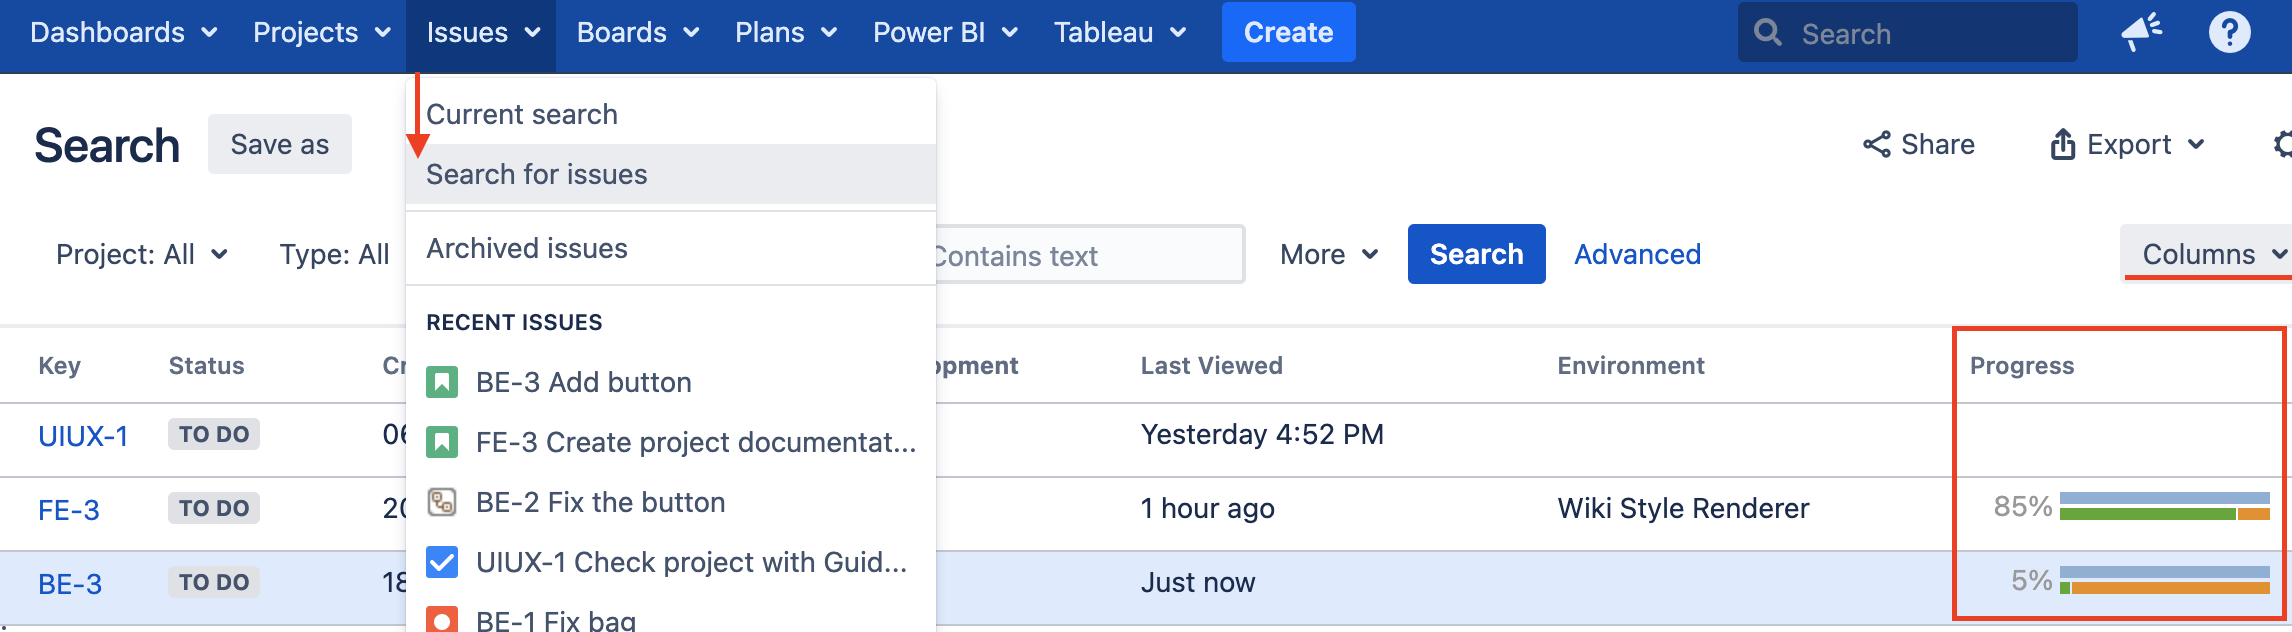Viewport: 2292px width, 632px height.
Task: Expand the Dashboards menu
Action: pos(124,32)
